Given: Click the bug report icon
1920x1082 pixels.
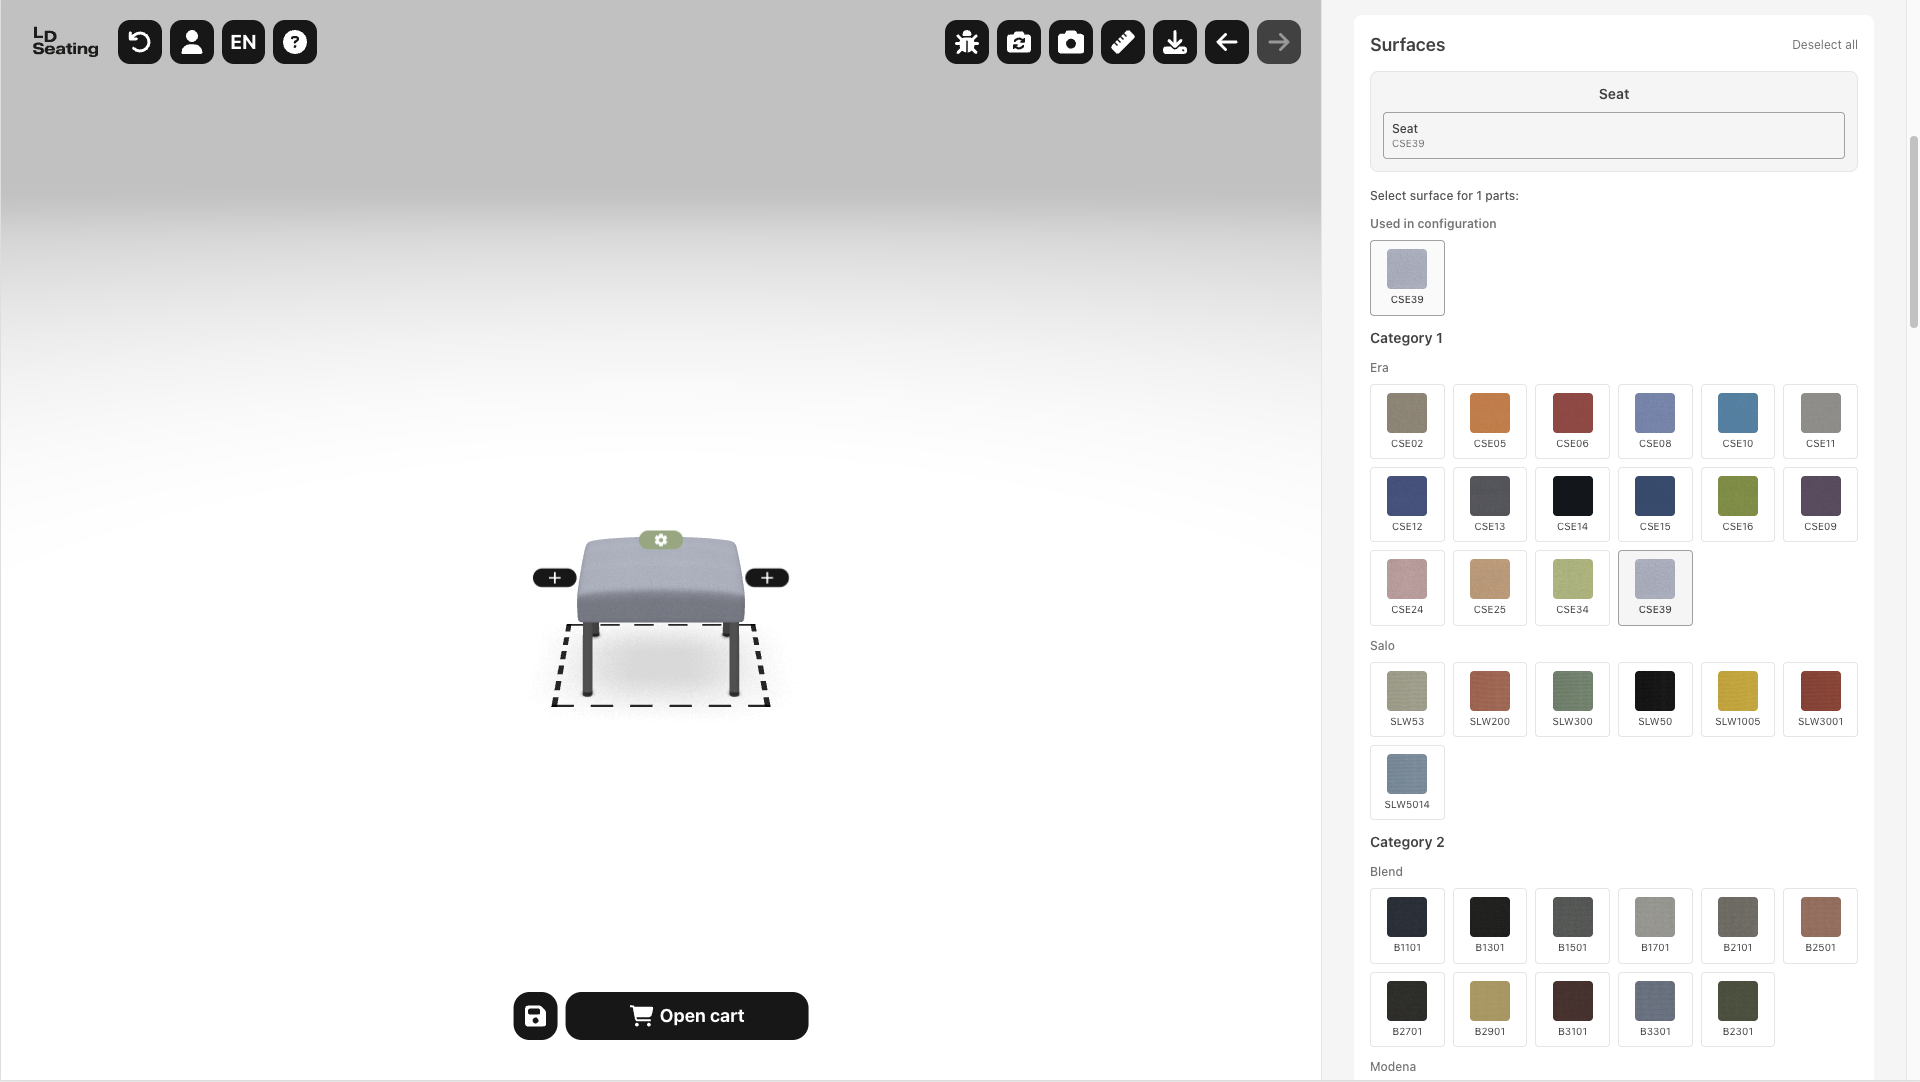Looking at the screenshot, I should tap(967, 42).
